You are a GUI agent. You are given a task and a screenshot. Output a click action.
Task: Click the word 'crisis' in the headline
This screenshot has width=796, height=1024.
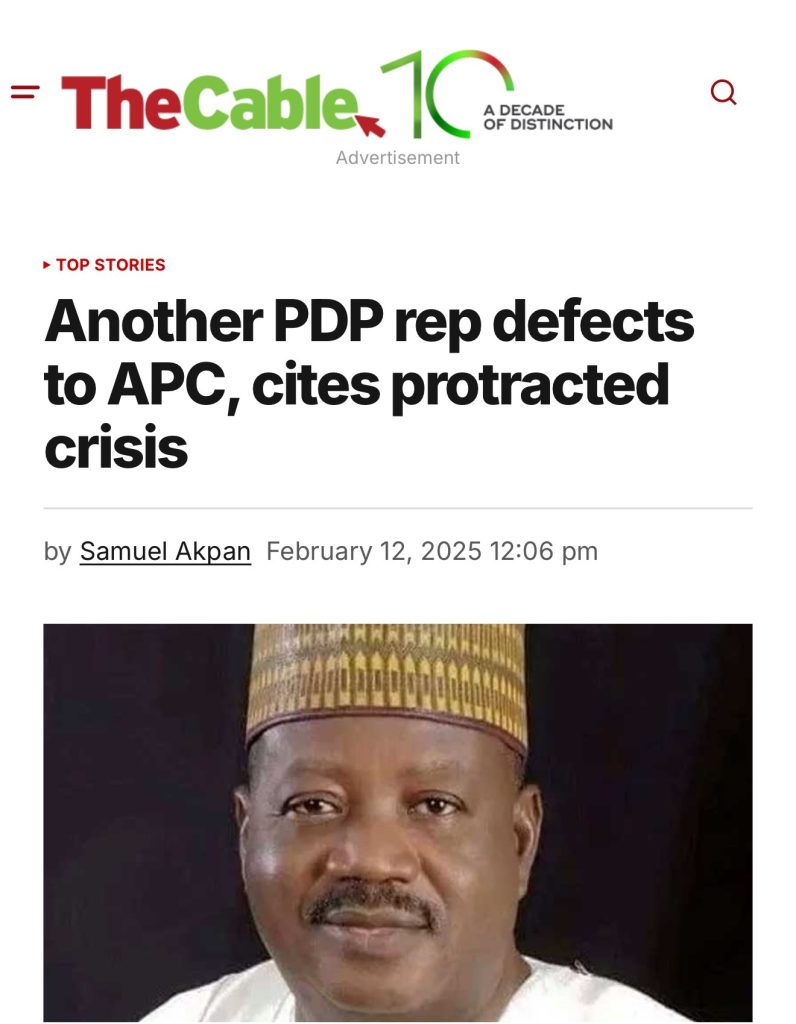[x=116, y=448]
